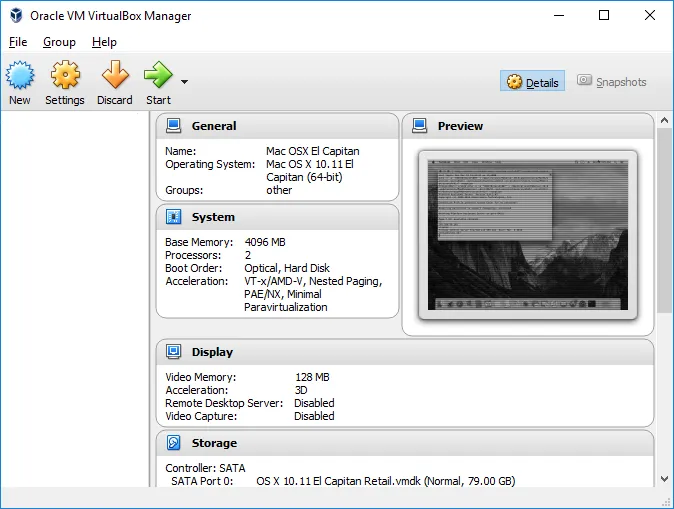Switch to the Details view
The image size is (674, 509).
coord(533,81)
